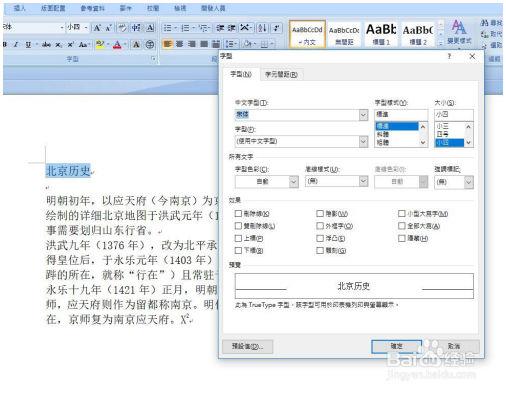Open the 插入 ribbon tab
The image size is (506, 395).
(x=20, y=8)
